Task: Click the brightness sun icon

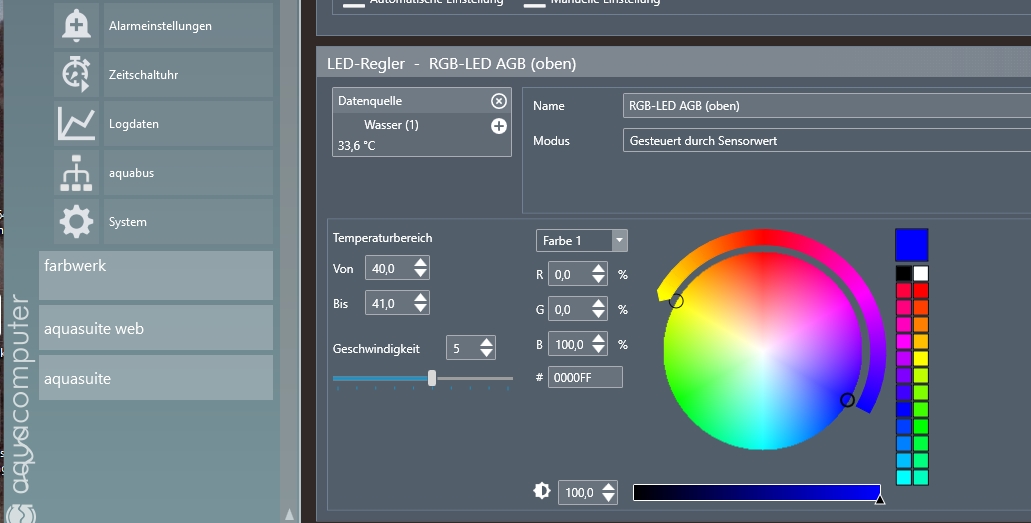Action: click(542, 491)
